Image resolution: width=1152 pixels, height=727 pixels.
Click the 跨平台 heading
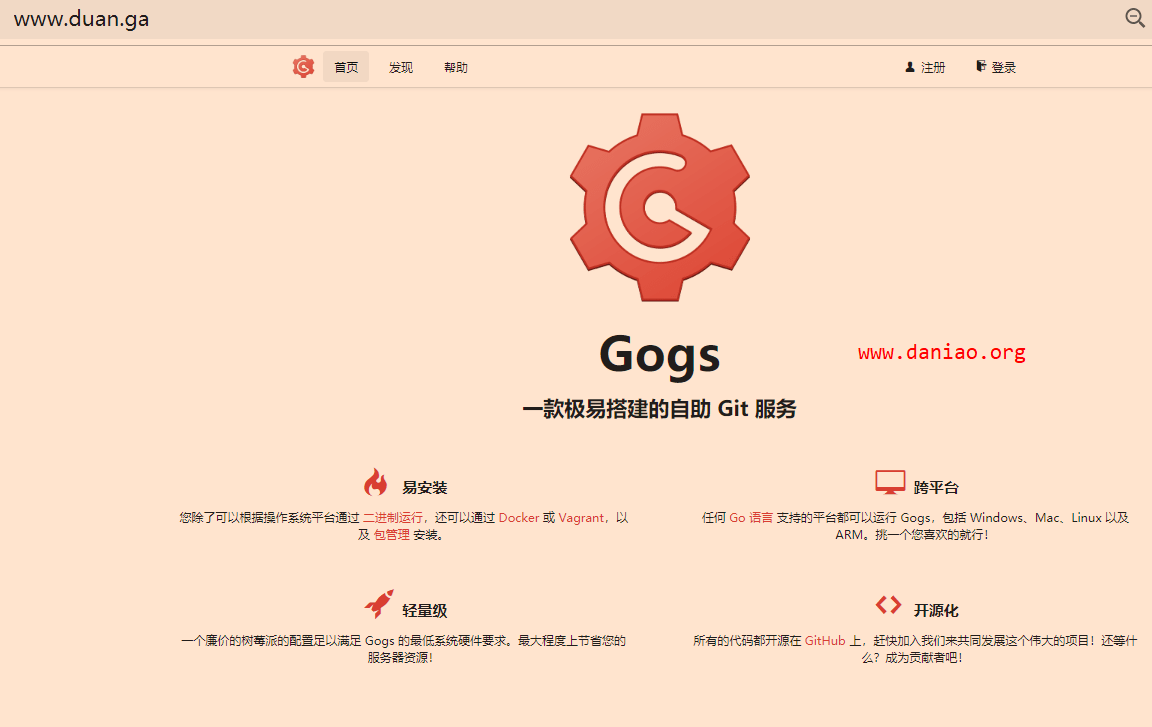click(x=936, y=488)
